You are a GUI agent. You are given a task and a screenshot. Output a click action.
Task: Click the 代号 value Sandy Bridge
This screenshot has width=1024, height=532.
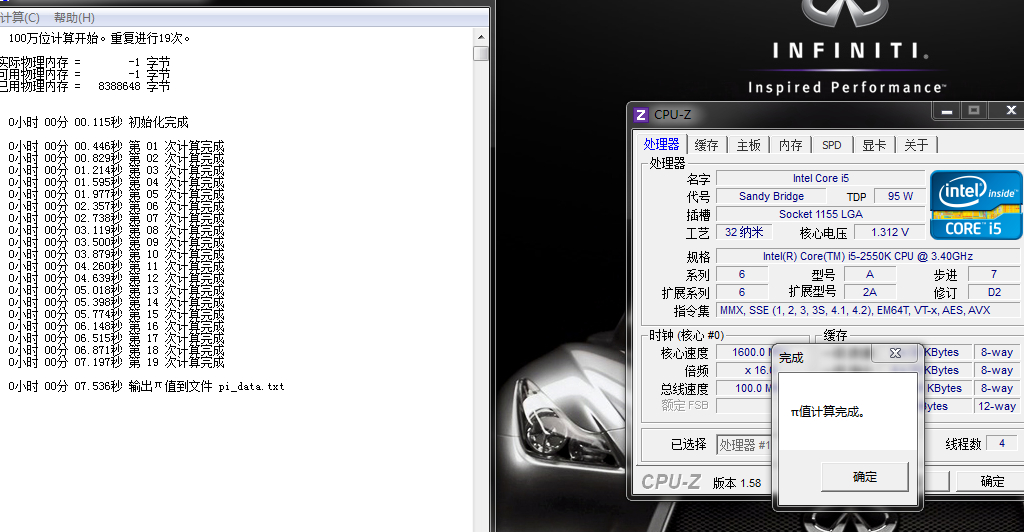tap(771, 196)
